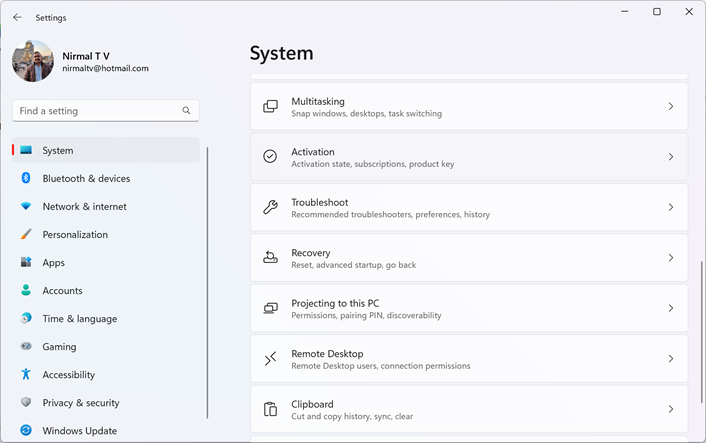
Task: Open Projecting to this PC settings
Action: coord(469,308)
